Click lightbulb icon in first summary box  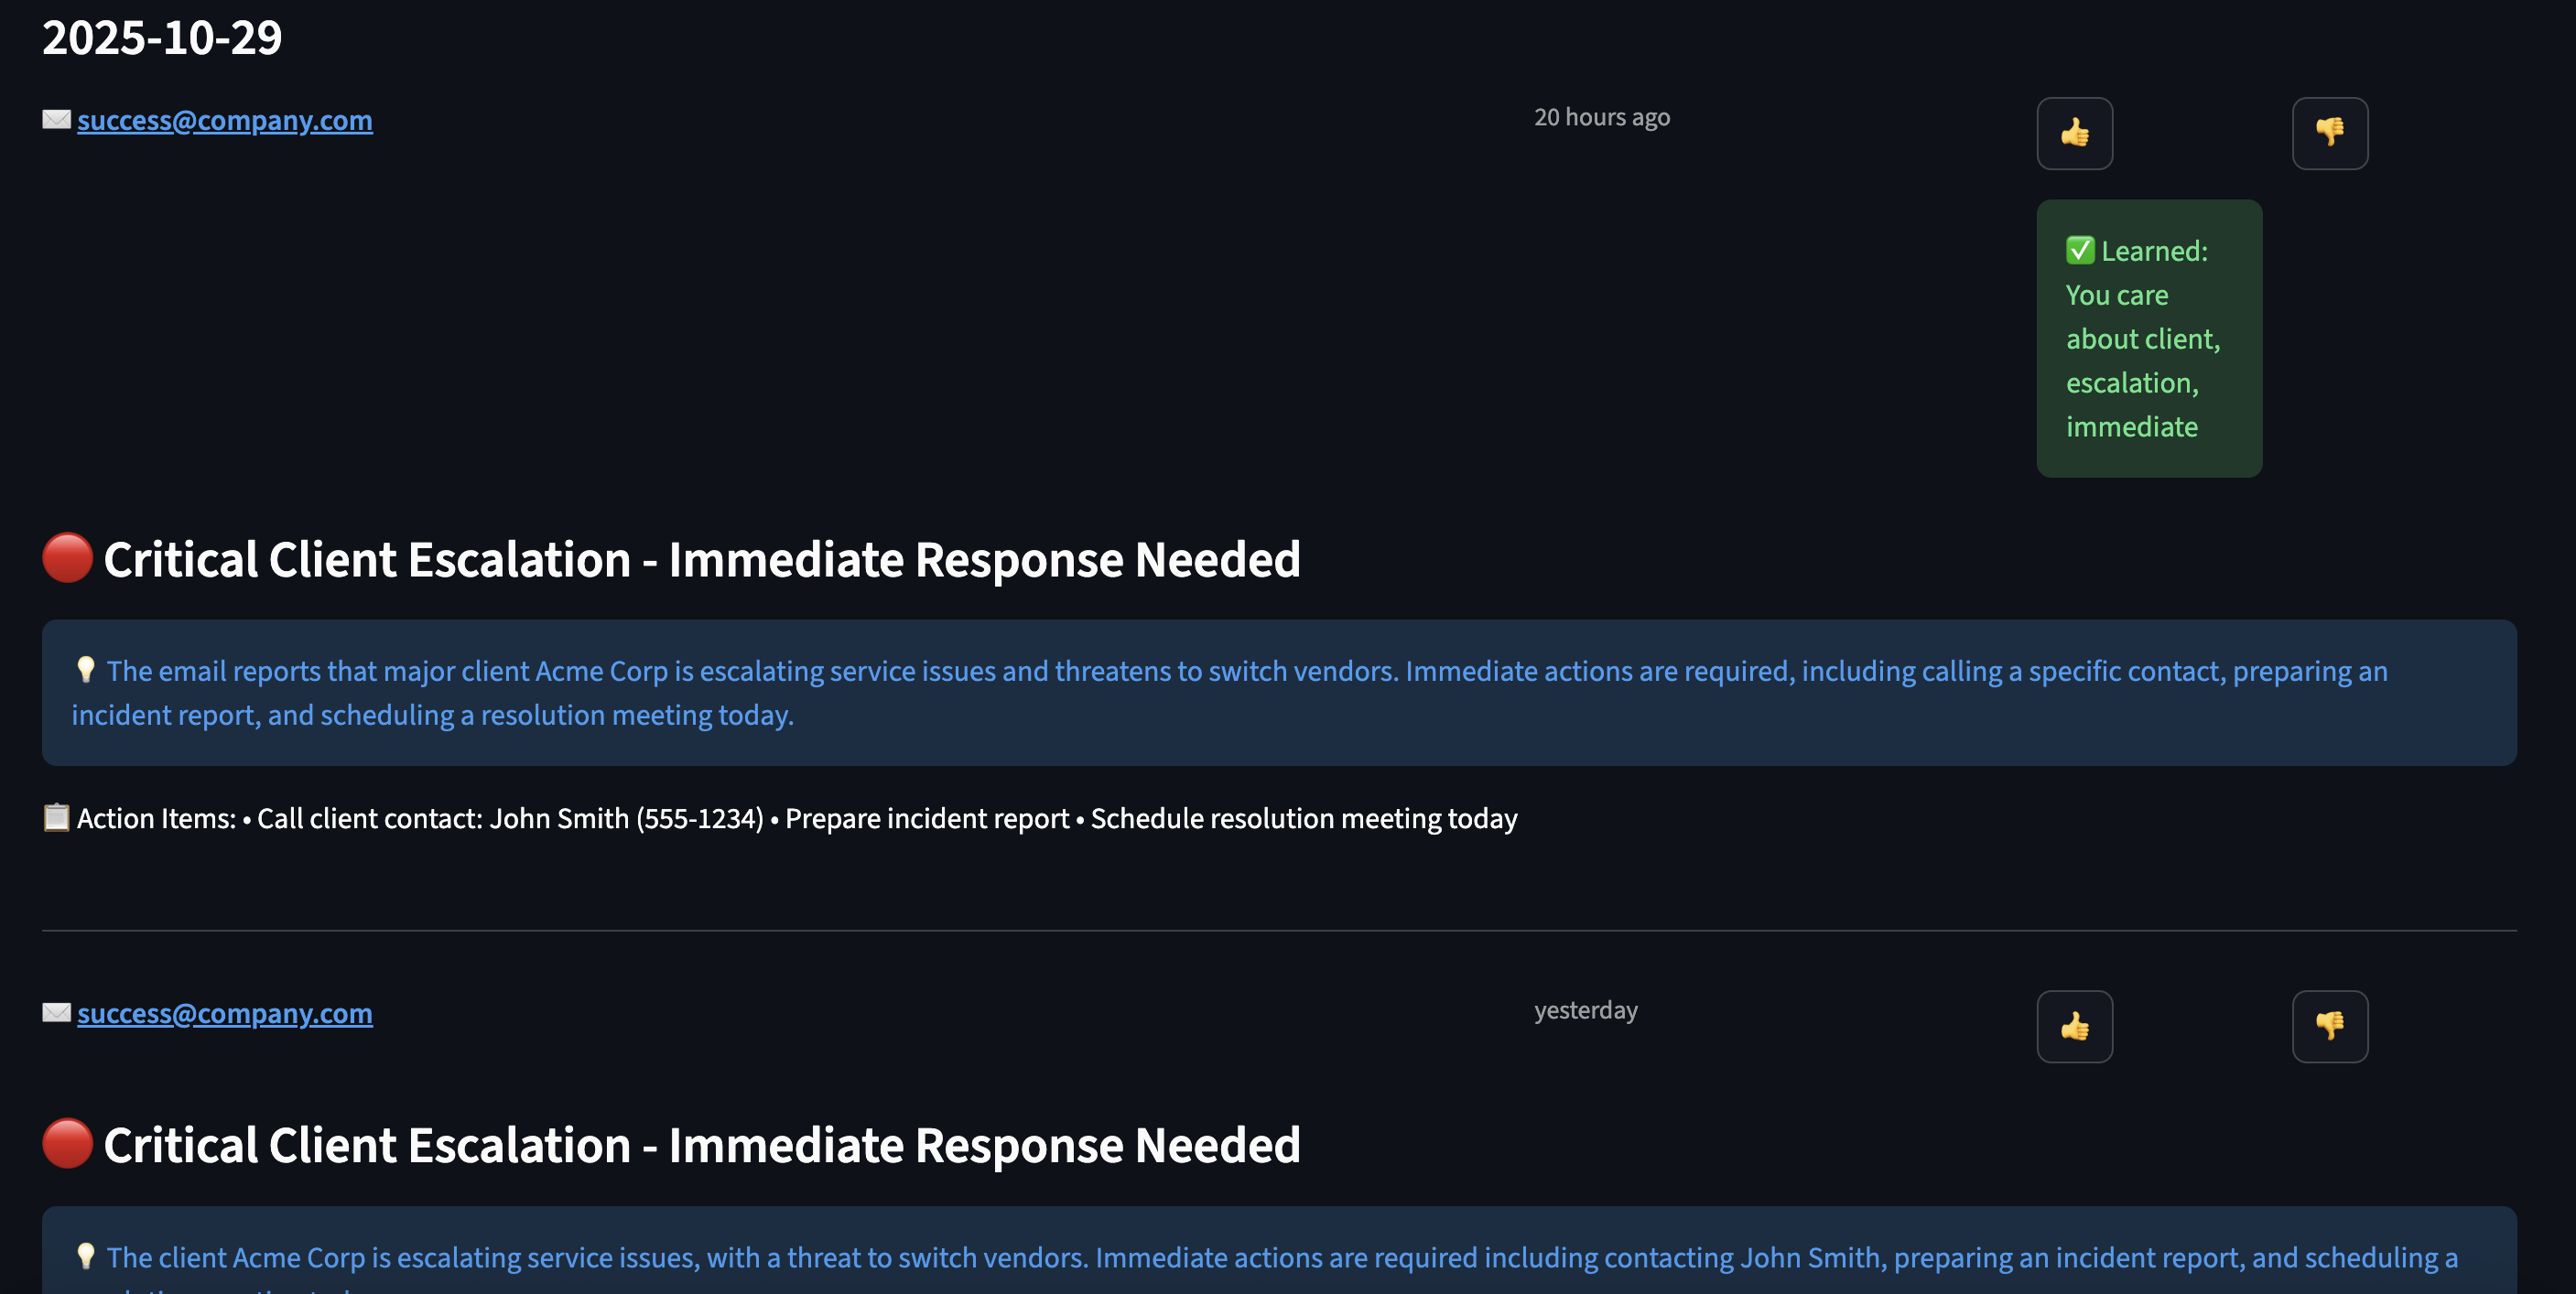[x=86, y=670]
